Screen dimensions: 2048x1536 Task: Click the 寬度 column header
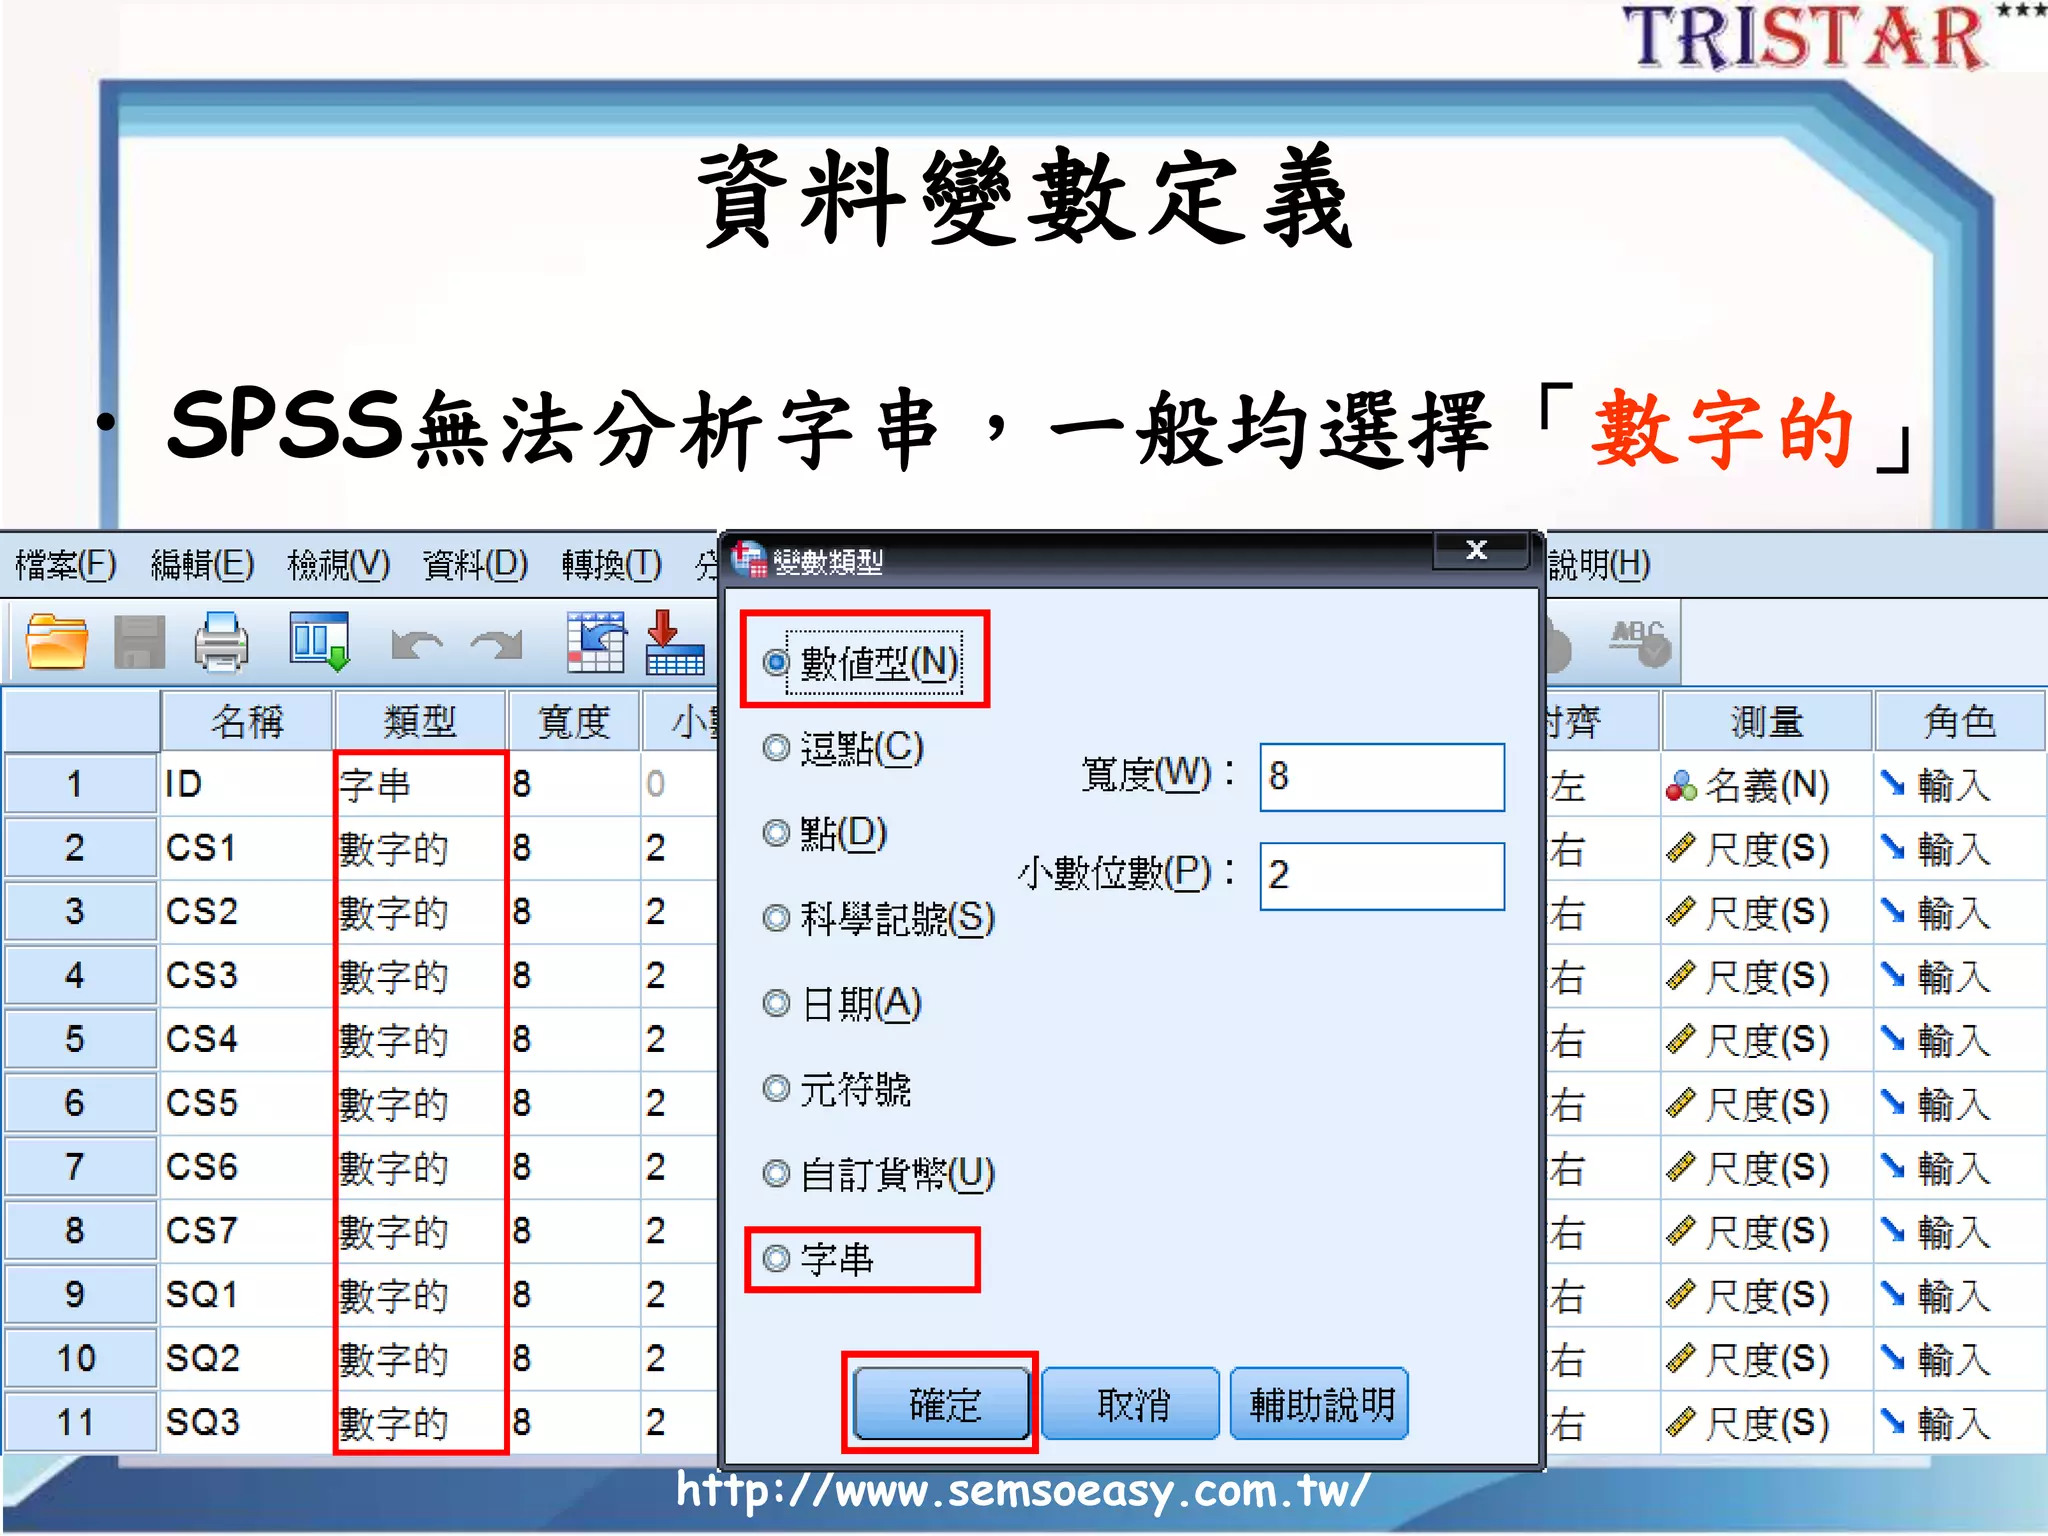pyautogui.click(x=574, y=721)
